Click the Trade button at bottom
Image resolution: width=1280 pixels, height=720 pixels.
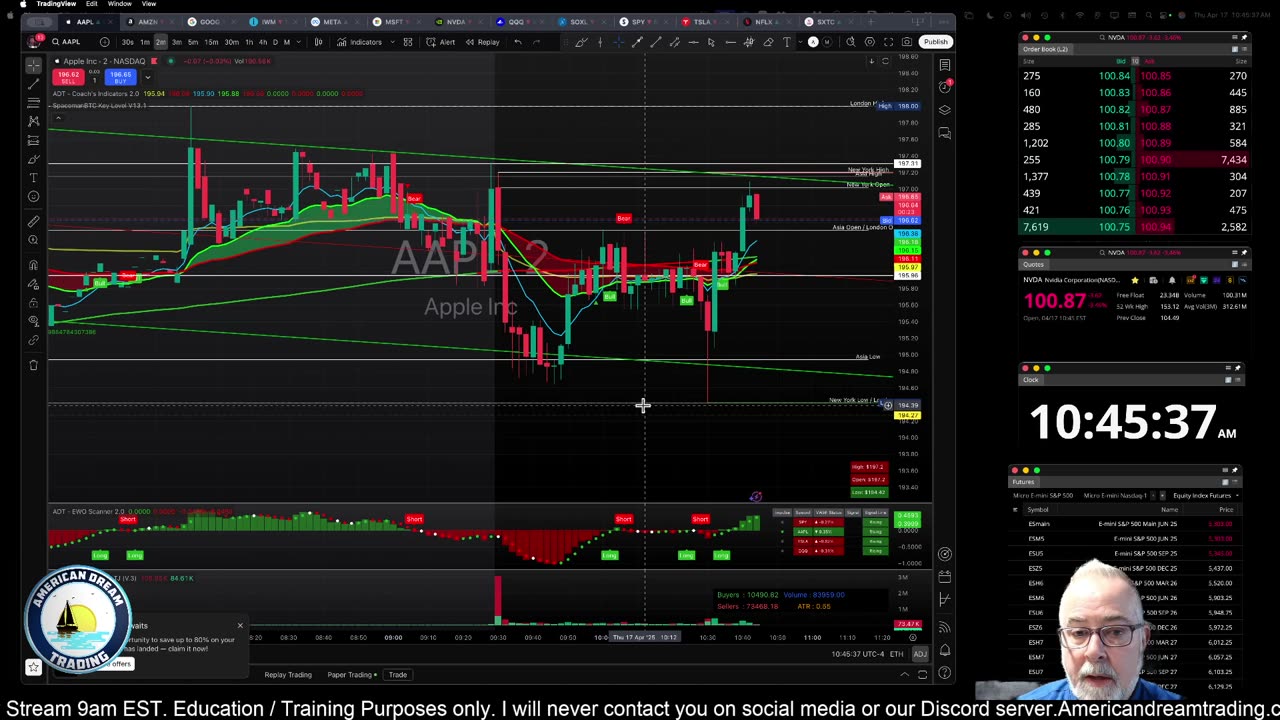tap(397, 675)
